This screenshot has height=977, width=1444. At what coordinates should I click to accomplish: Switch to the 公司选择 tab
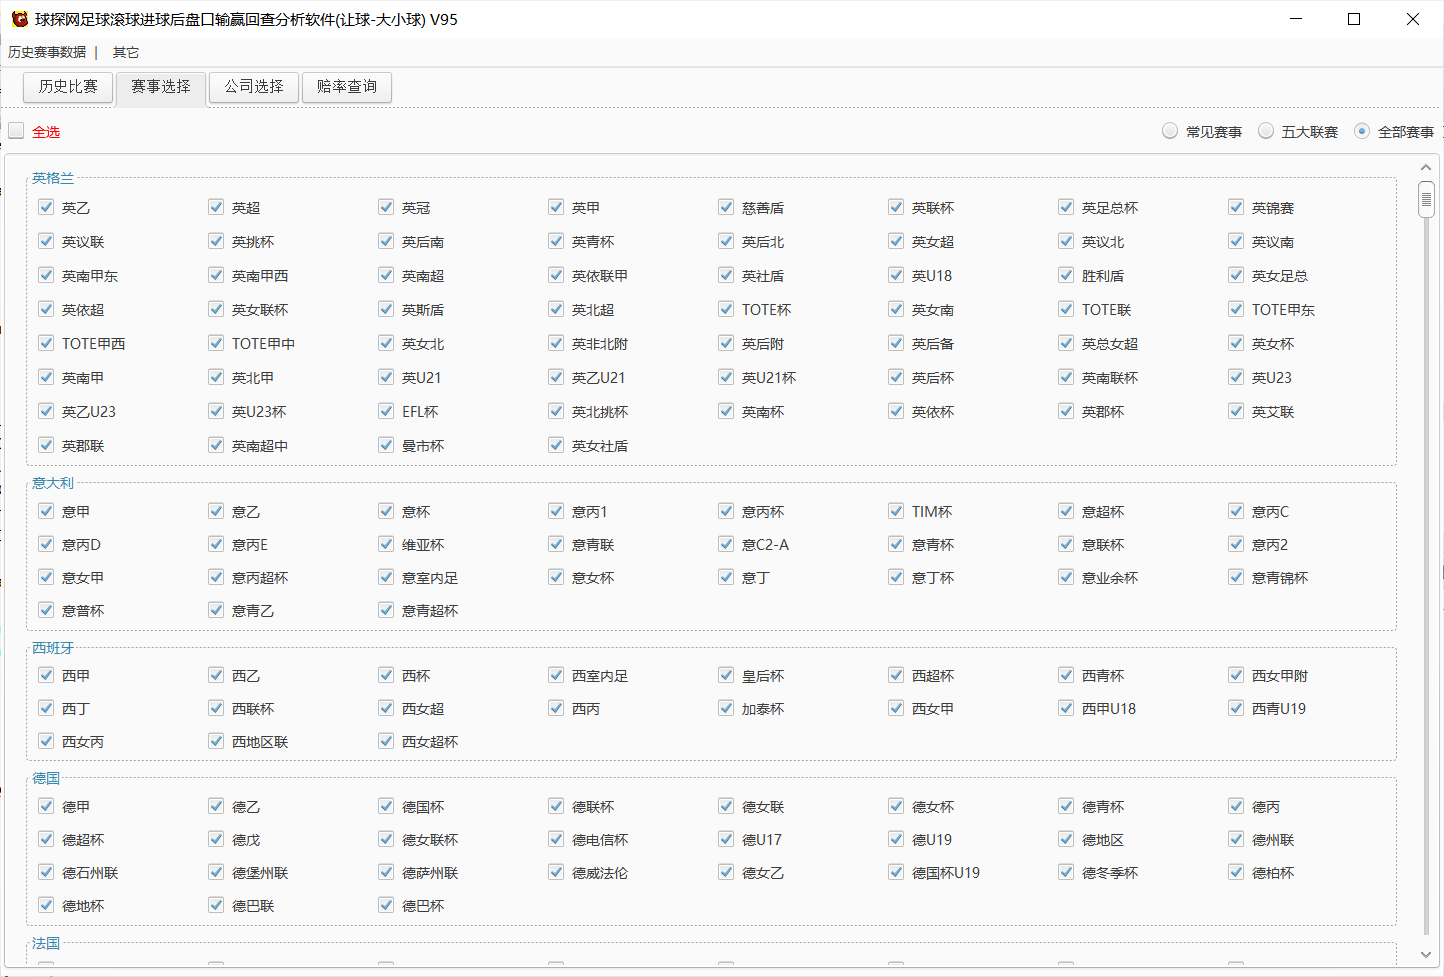tap(254, 87)
